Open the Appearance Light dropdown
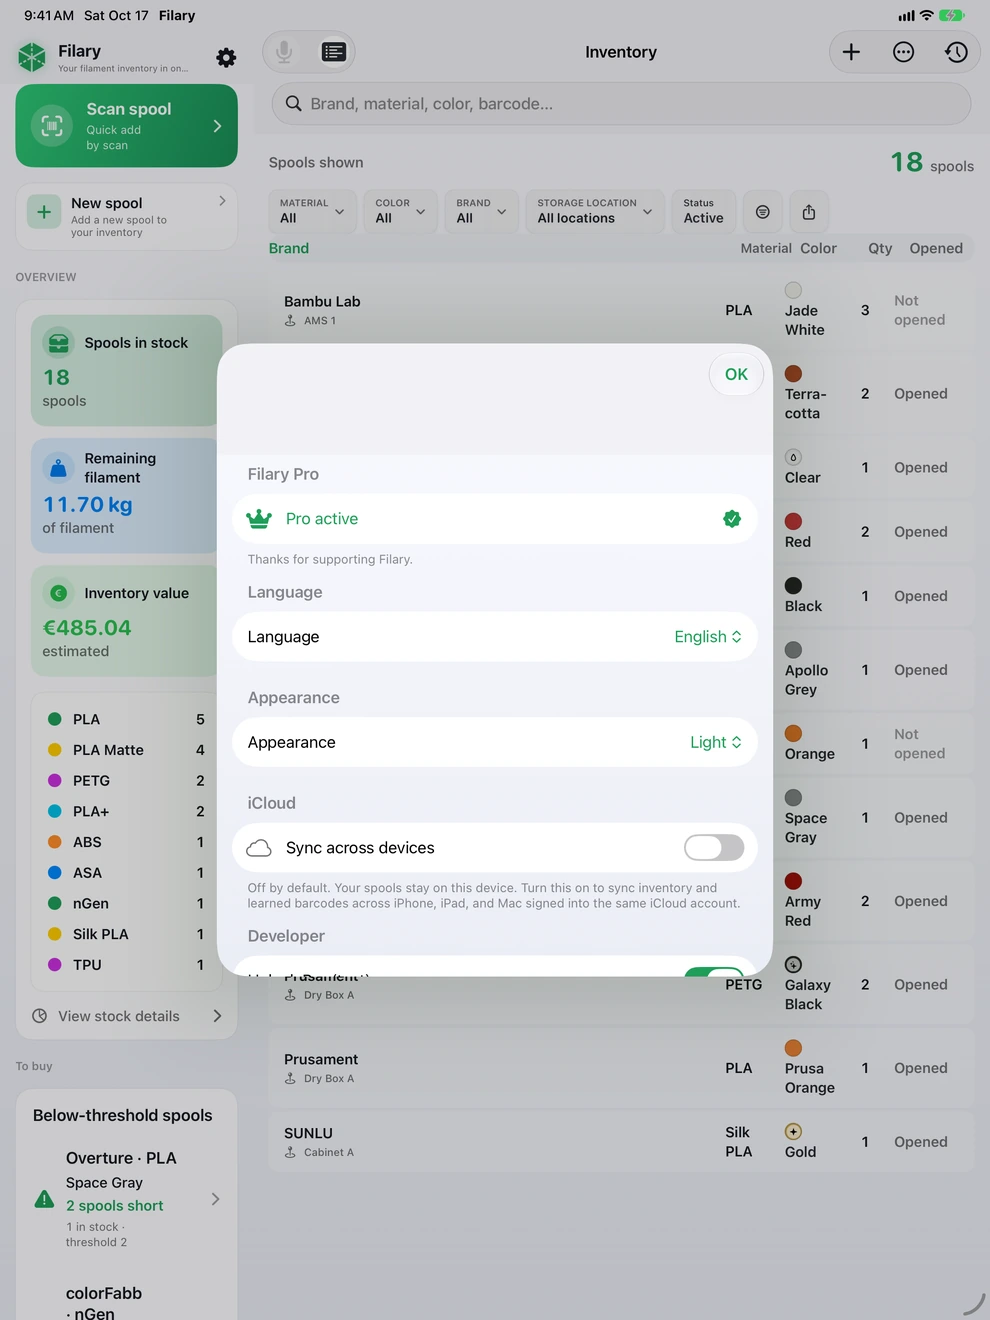Image resolution: width=990 pixels, height=1320 pixels. (x=716, y=742)
